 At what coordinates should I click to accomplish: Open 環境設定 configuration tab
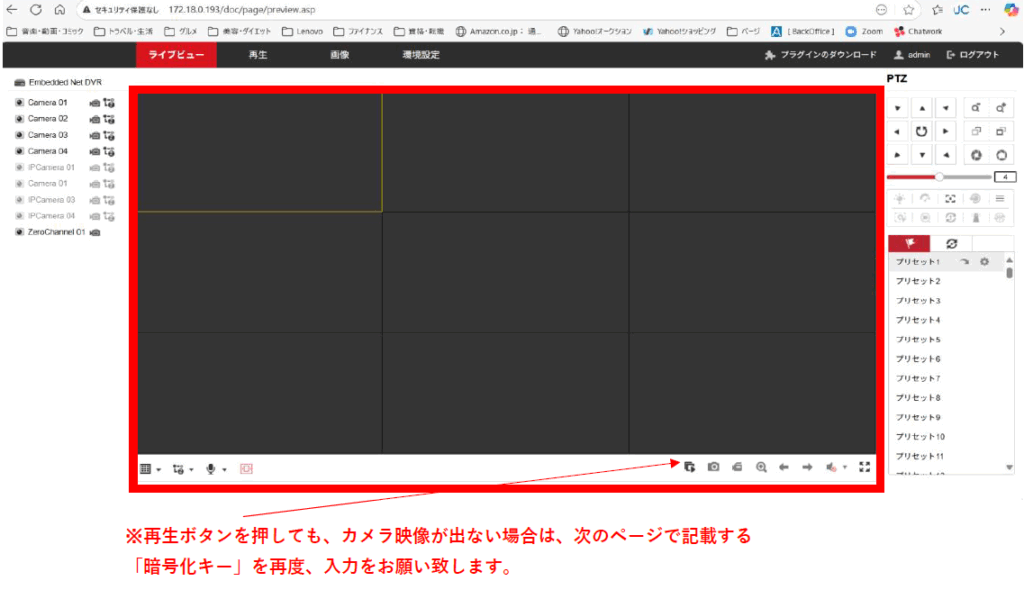click(421, 55)
